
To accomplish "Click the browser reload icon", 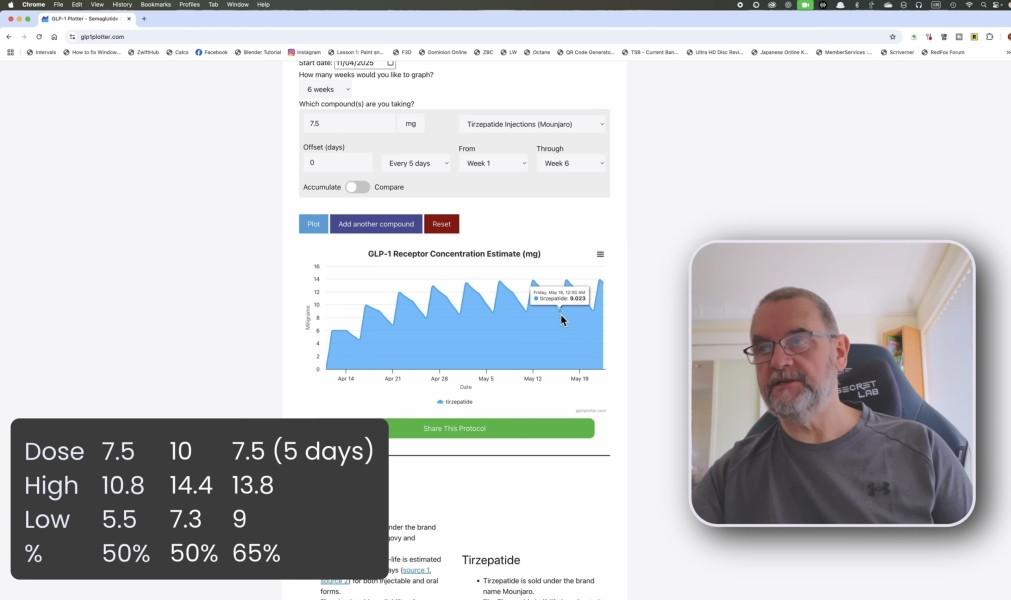I will tap(39, 36).
